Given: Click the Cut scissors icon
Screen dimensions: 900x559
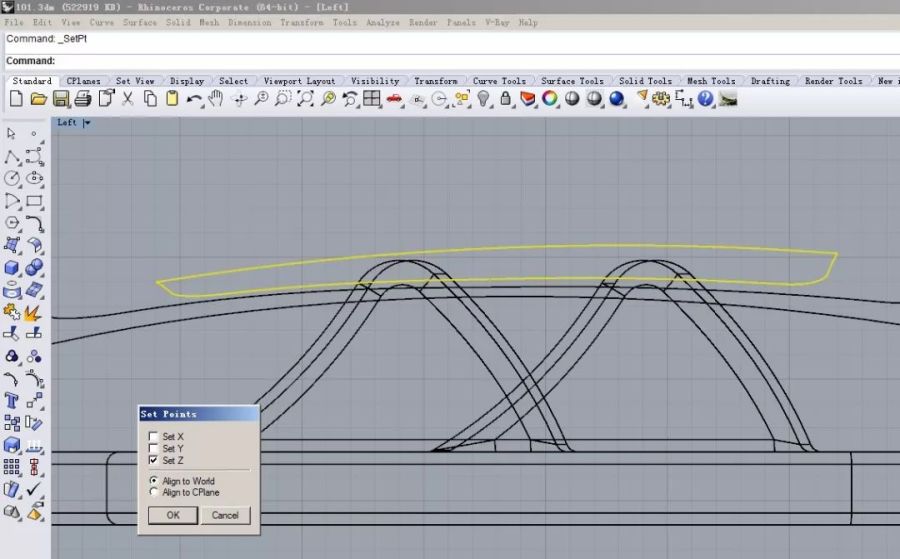Looking at the screenshot, I should [x=128, y=98].
